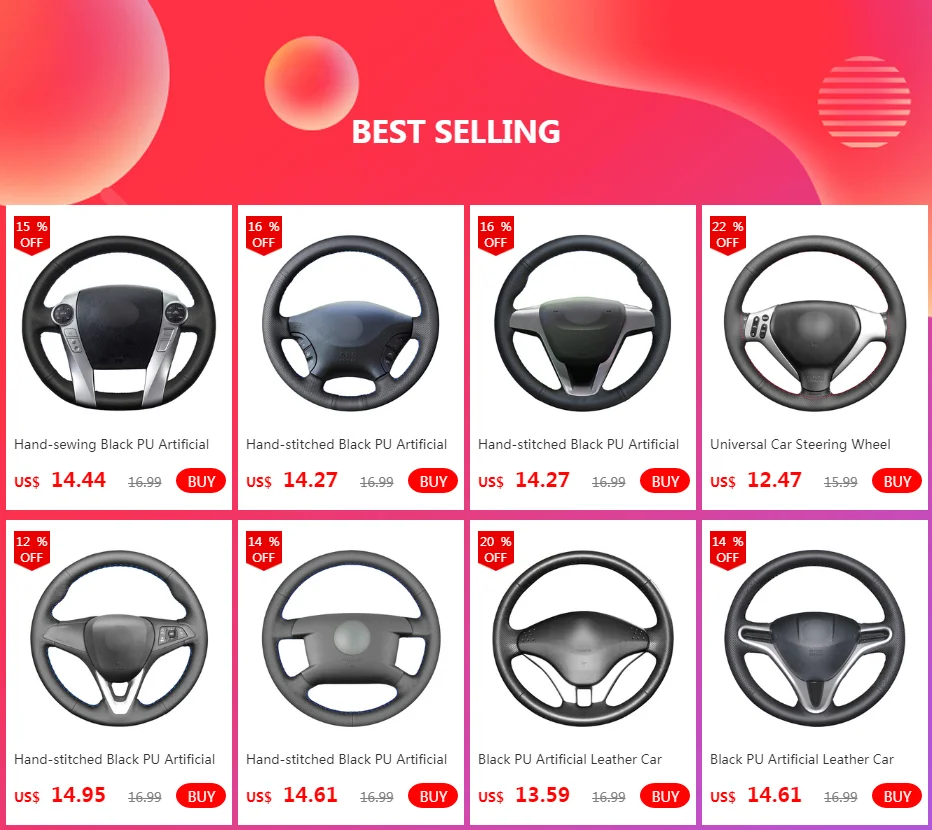Buy the second product in the bottom row
The image size is (932, 830).
(x=433, y=796)
